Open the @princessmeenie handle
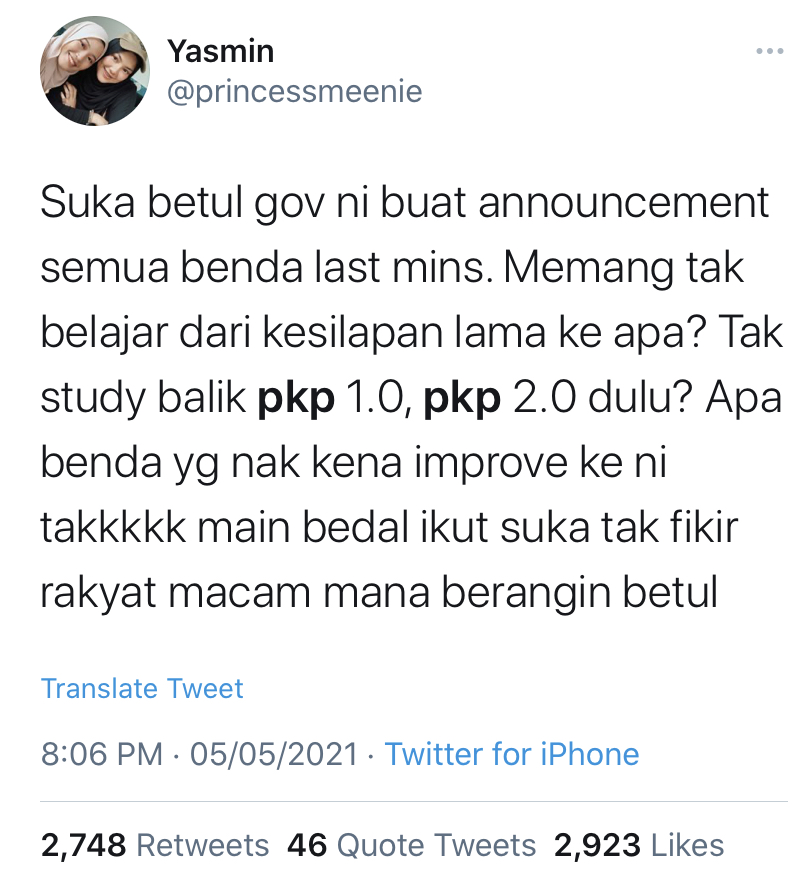The height and width of the screenshot is (884, 807). click(294, 91)
